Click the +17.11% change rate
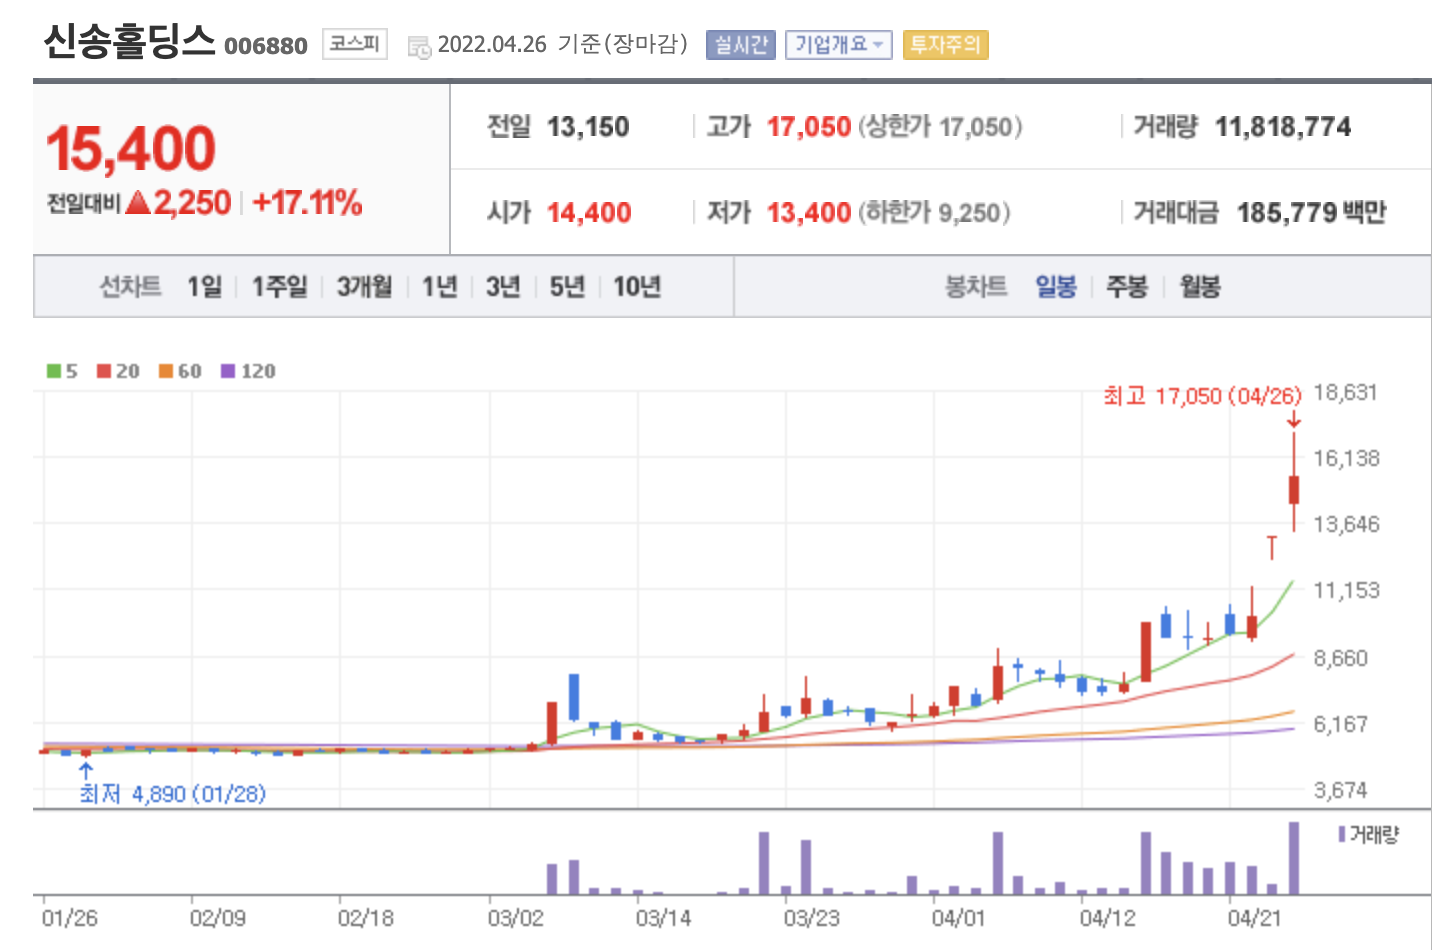Screen dimensions: 1432x950 pyautogui.click(x=307, y=203)
